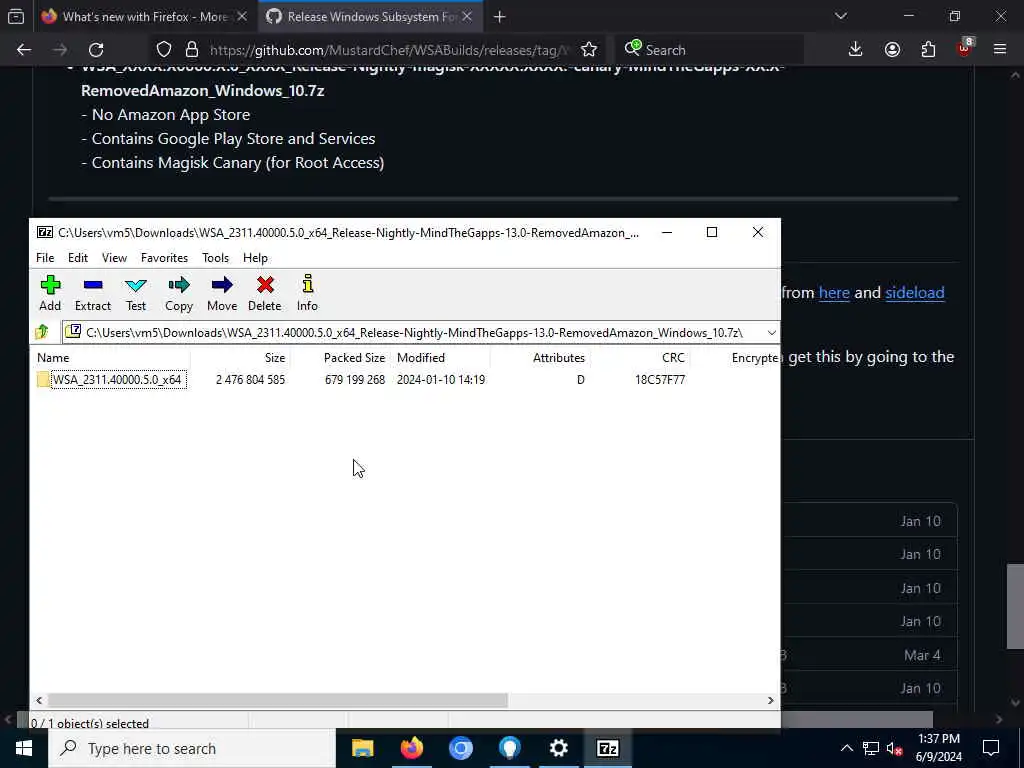Open File Explorer from the taskbar
Viewport: 1024px width, 768px height.
tap(362, 748)
